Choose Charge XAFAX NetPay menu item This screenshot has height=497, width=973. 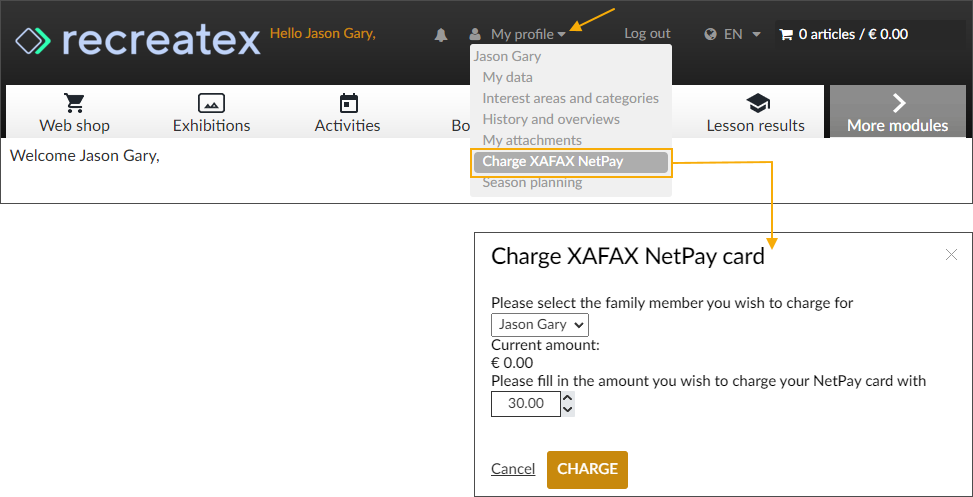click(571, 162)
